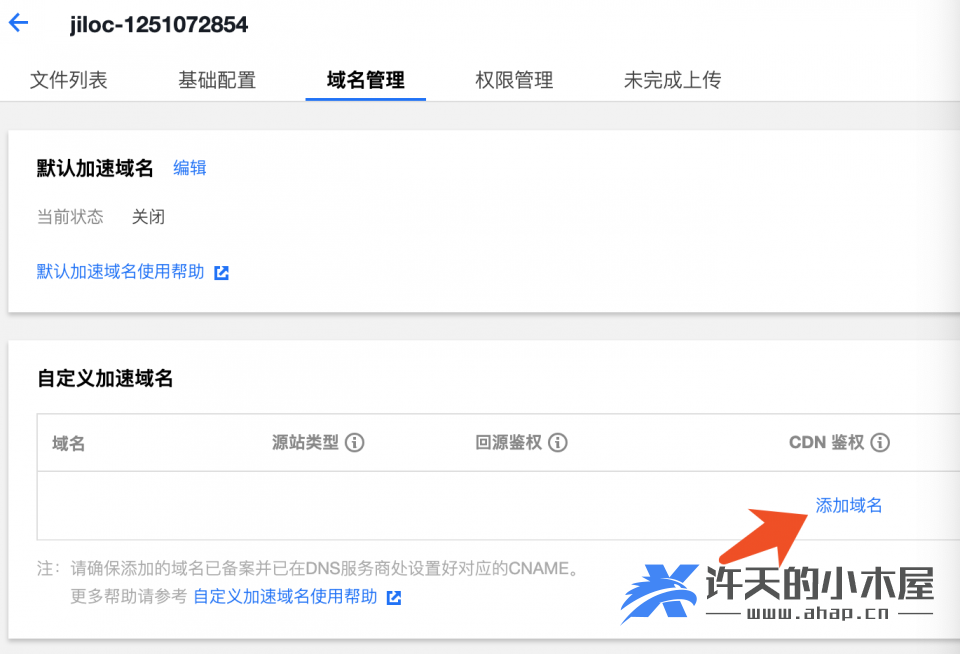Image resolution: width=960 pixels, height=654 pixels.
Task: Click the 回源鉴权 column header
Action: pos(508,442)
